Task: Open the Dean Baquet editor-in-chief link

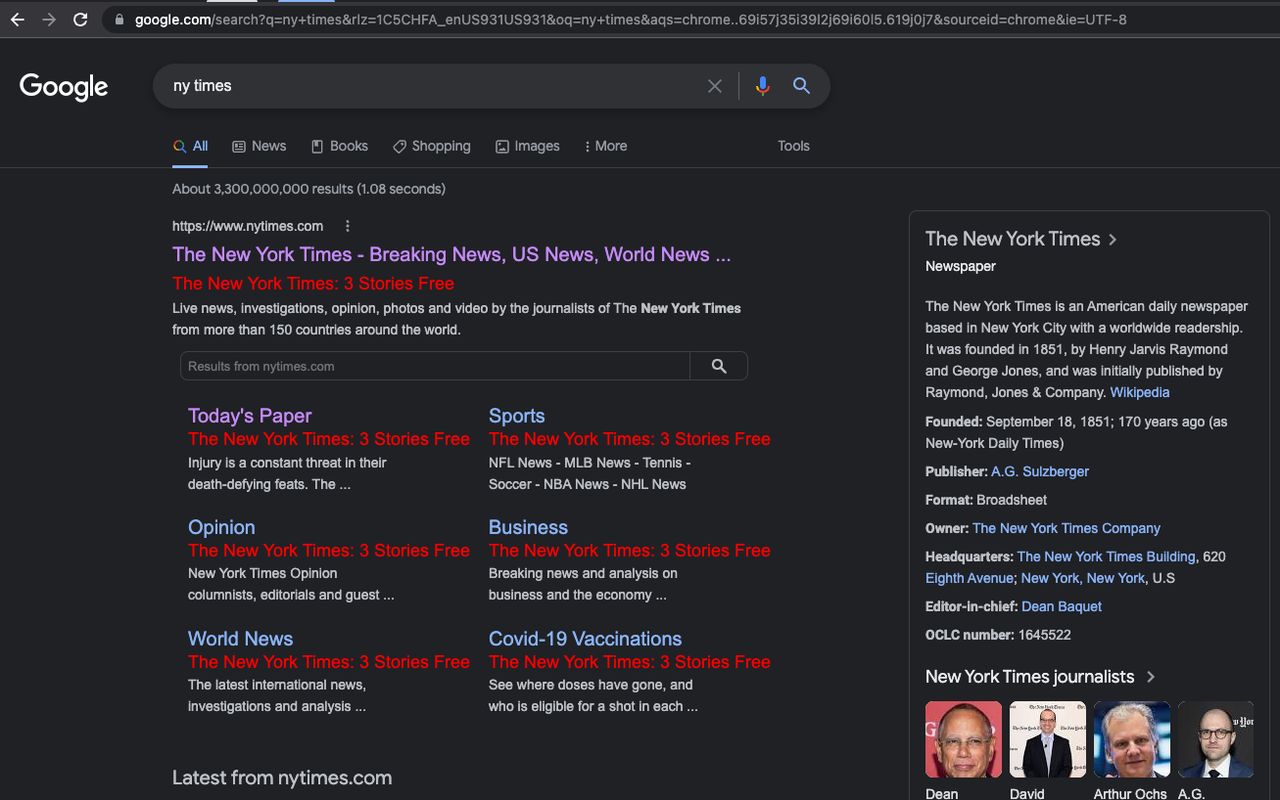Action: [x=1061, y=606]
